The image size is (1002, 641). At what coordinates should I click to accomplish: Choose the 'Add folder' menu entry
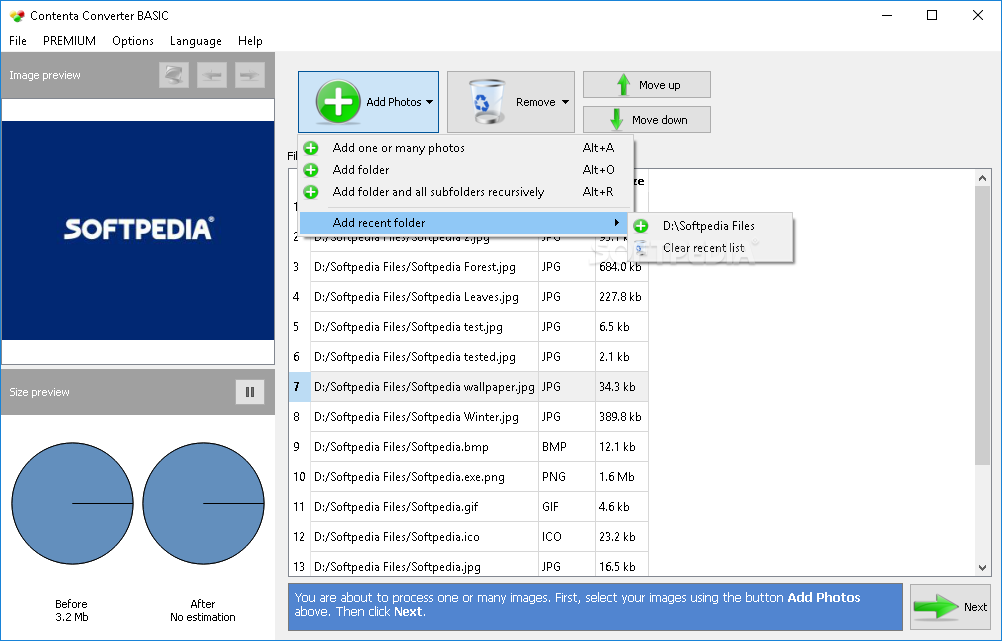click(x=465, y=169)
